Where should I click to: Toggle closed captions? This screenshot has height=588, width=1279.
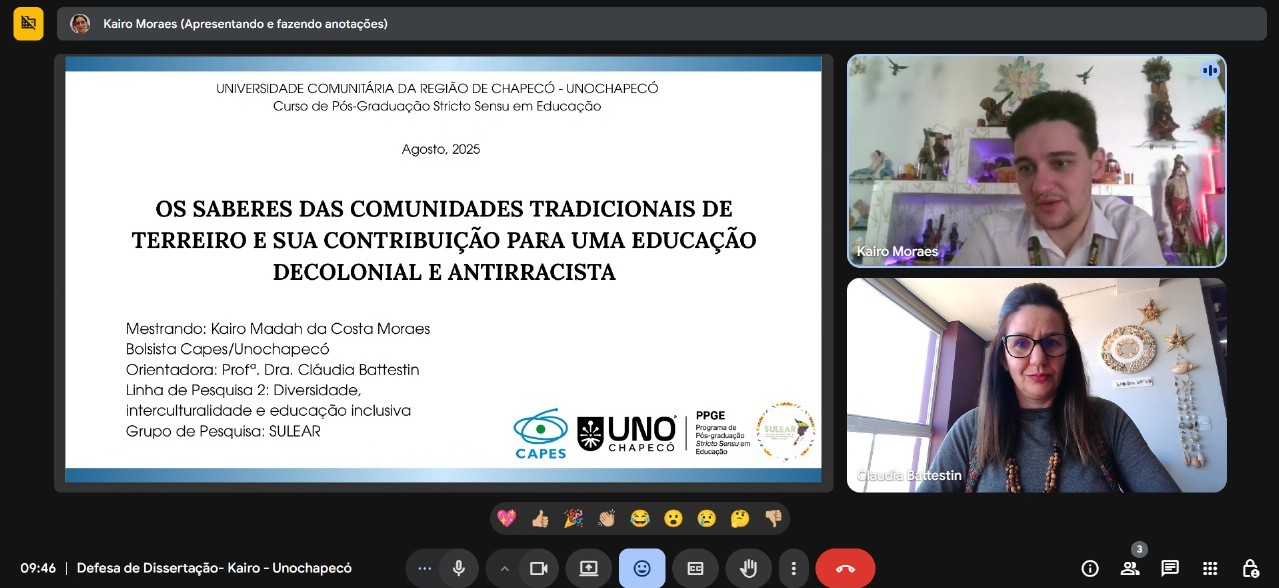(695, 568)
